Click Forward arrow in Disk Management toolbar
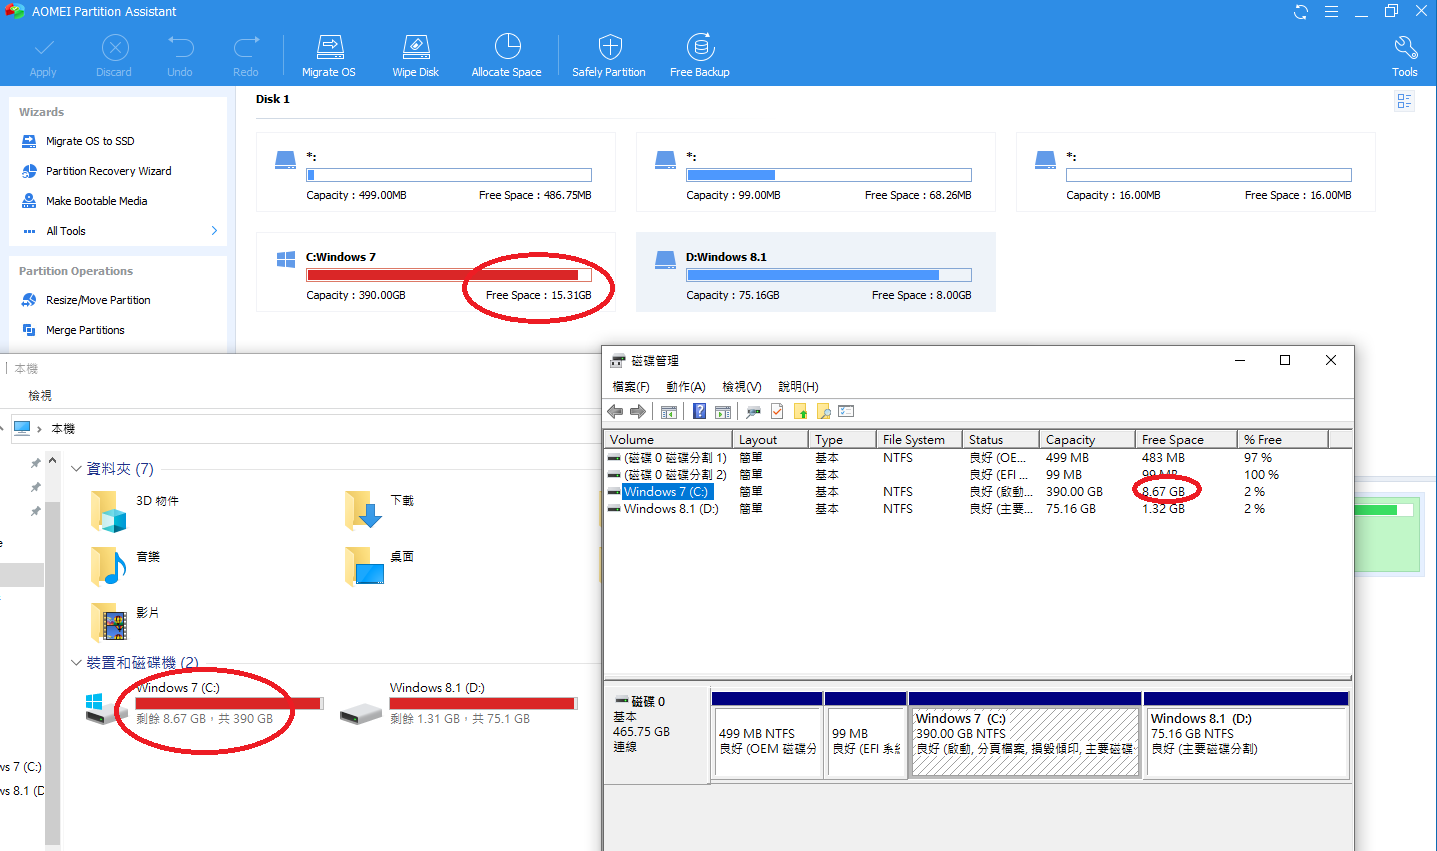Image resolution: width=1437 pixels, height=851 pixels. coord(638,412)
